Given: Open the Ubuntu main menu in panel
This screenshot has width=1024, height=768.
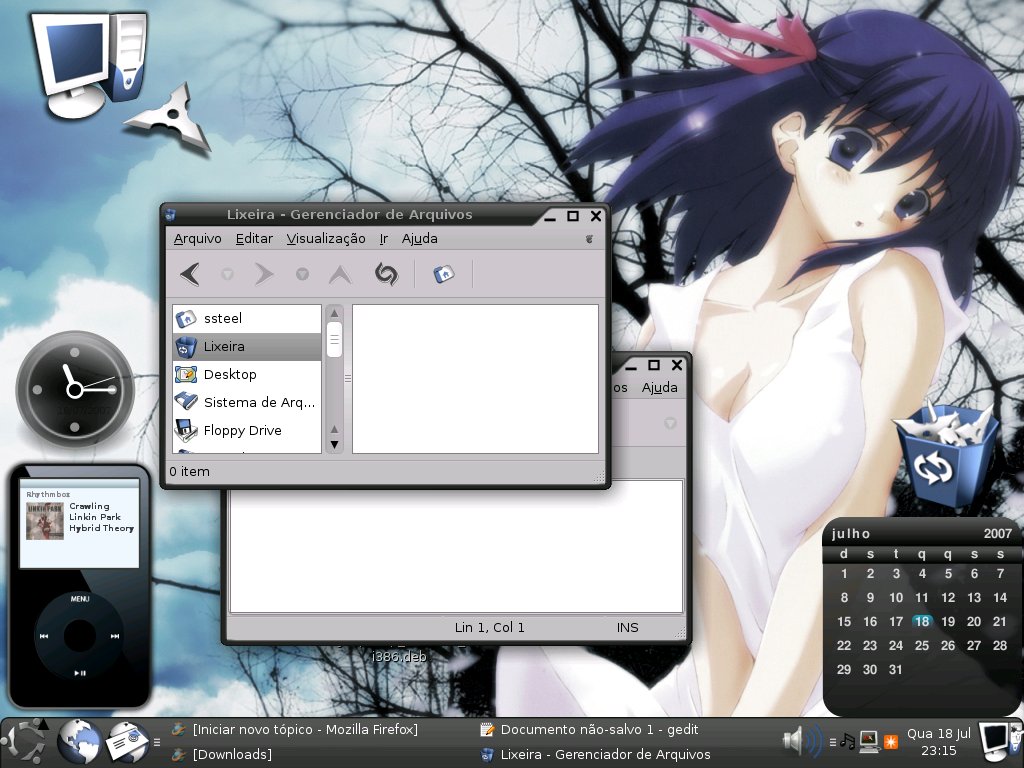Looking at the screenshot, I should 26,743.
